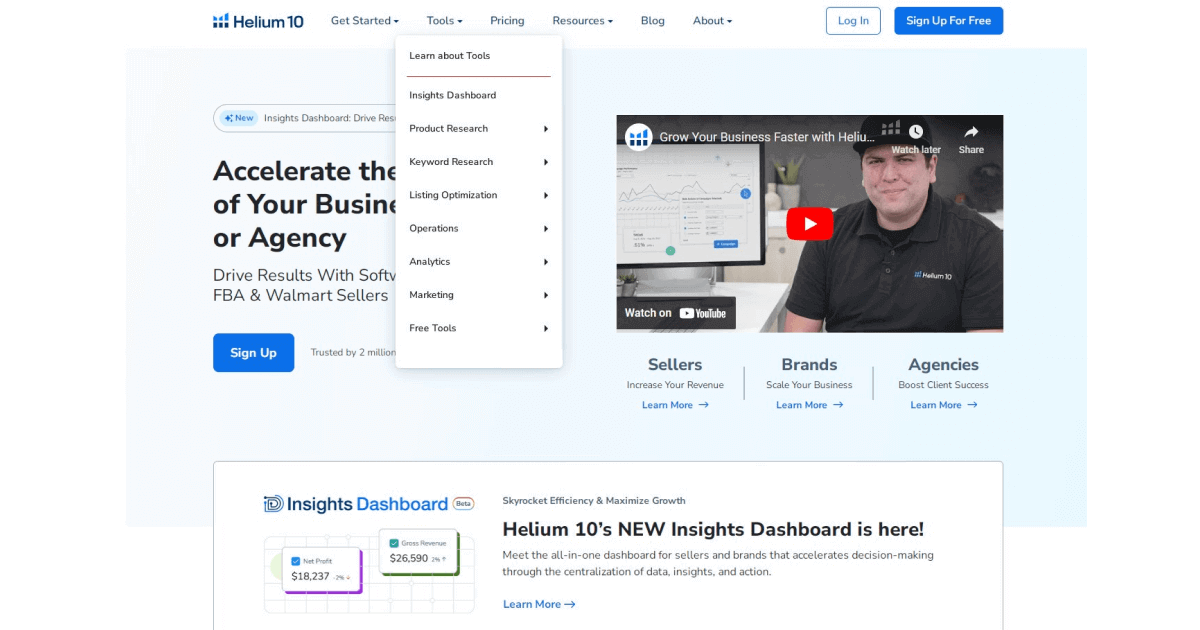The height and width of the screenshot is (630, 1200).
Task: Expand Product Research submenu
Action: click(x=479, y=128)
